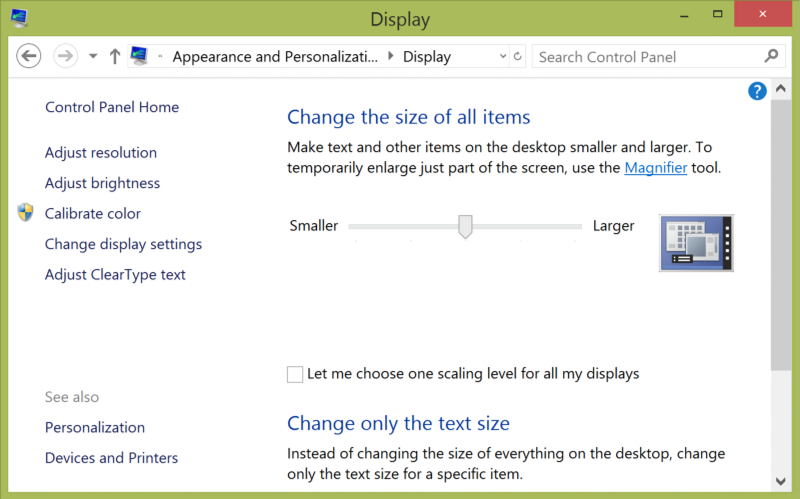800x499 pixels.
Task: Enable 'Let me choose one scaling level' checkbox
Action: (x=295, y=374)
